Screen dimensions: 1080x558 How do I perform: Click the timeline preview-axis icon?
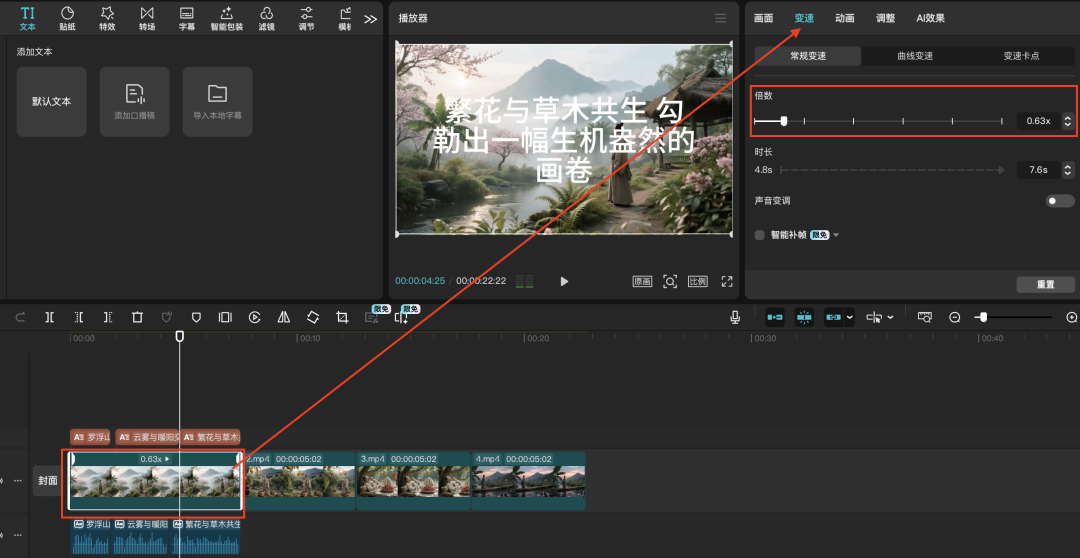pos(925,317)
